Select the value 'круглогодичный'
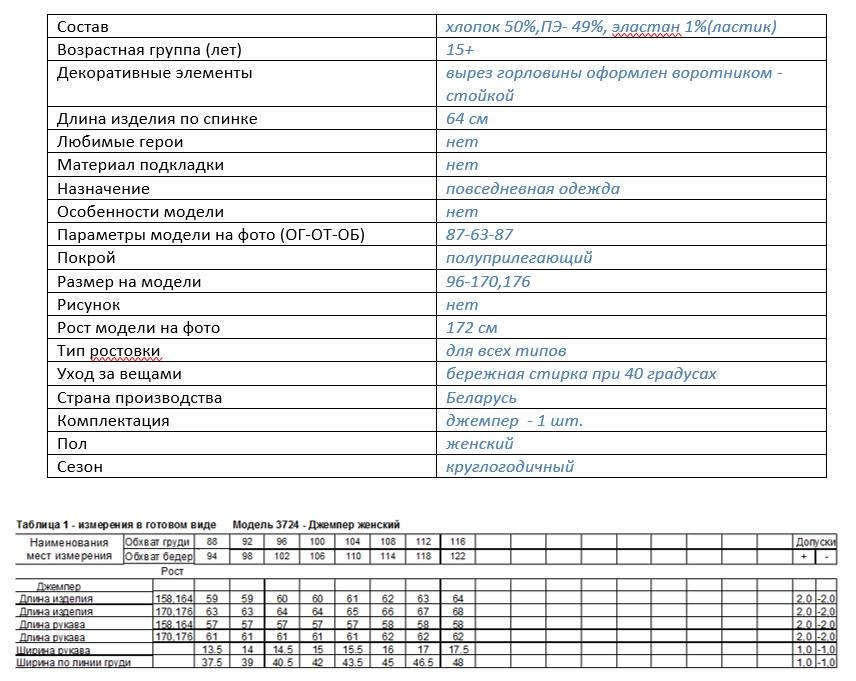856x681 pixels. (x=509, y=467)
